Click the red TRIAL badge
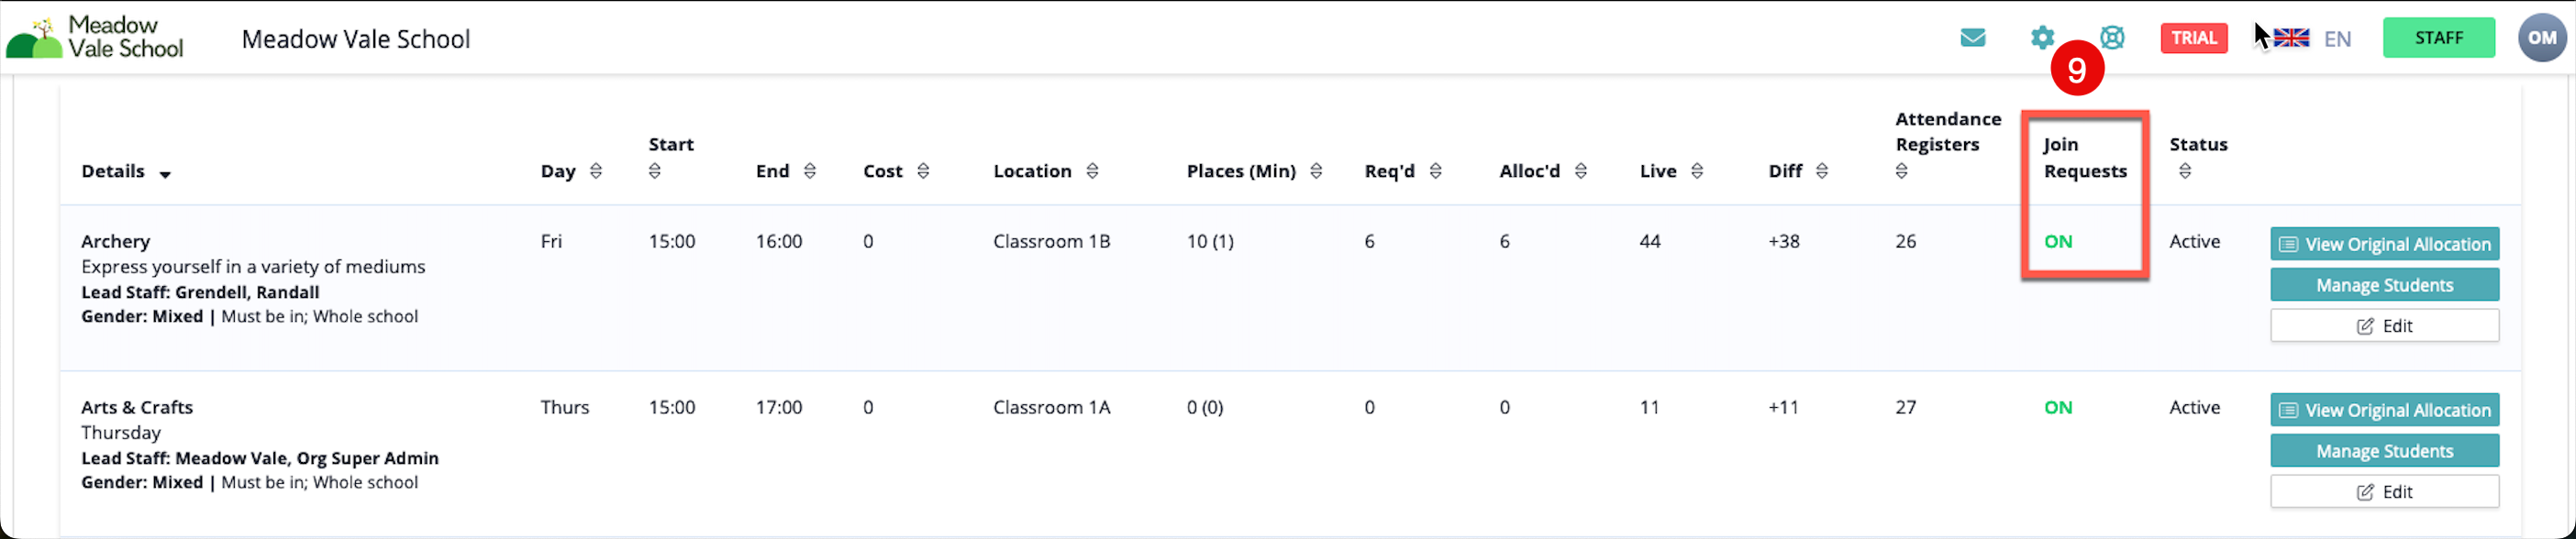 pyautogui.click(x=2193, y=38)
